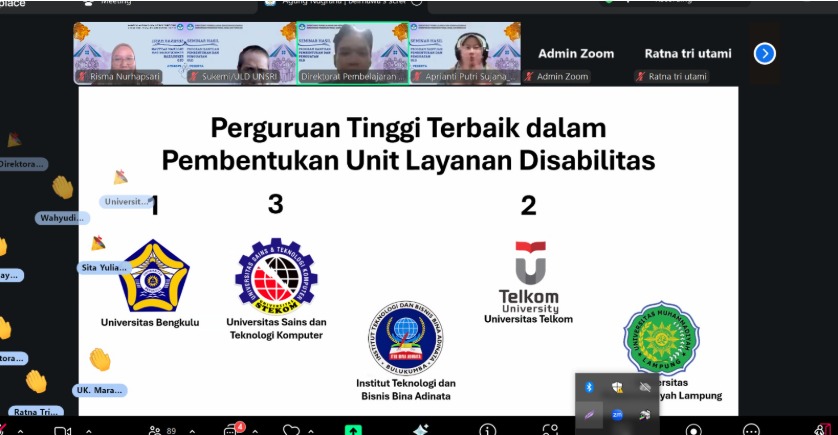The width and height of the screenshot is (838, 435).
Task: Click the Bluetooth icon in system tray popup
Action: click(x=589, y=387)
